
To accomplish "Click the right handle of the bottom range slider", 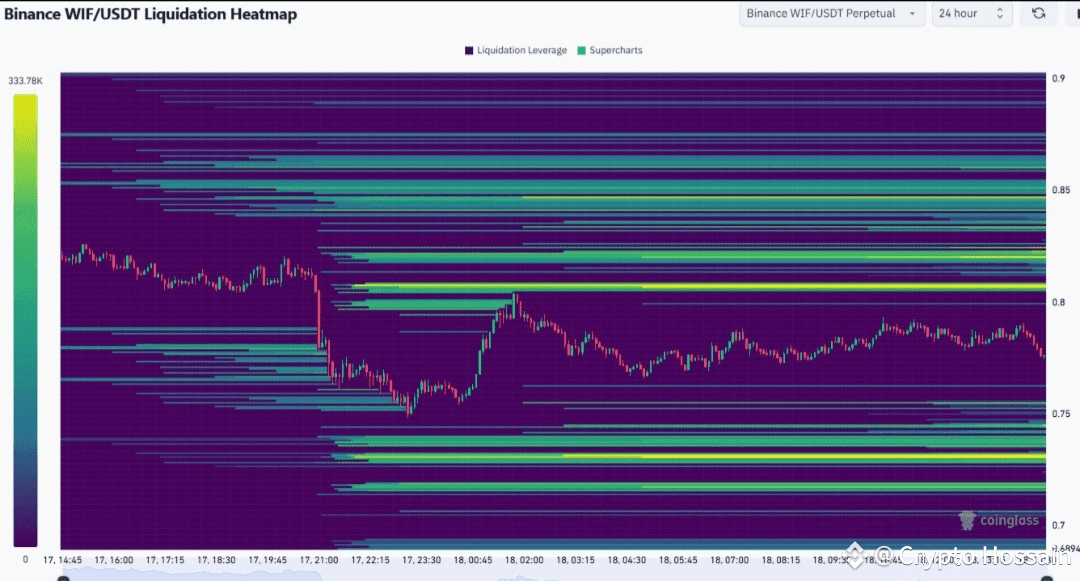I will click(x=1046, y=578).
